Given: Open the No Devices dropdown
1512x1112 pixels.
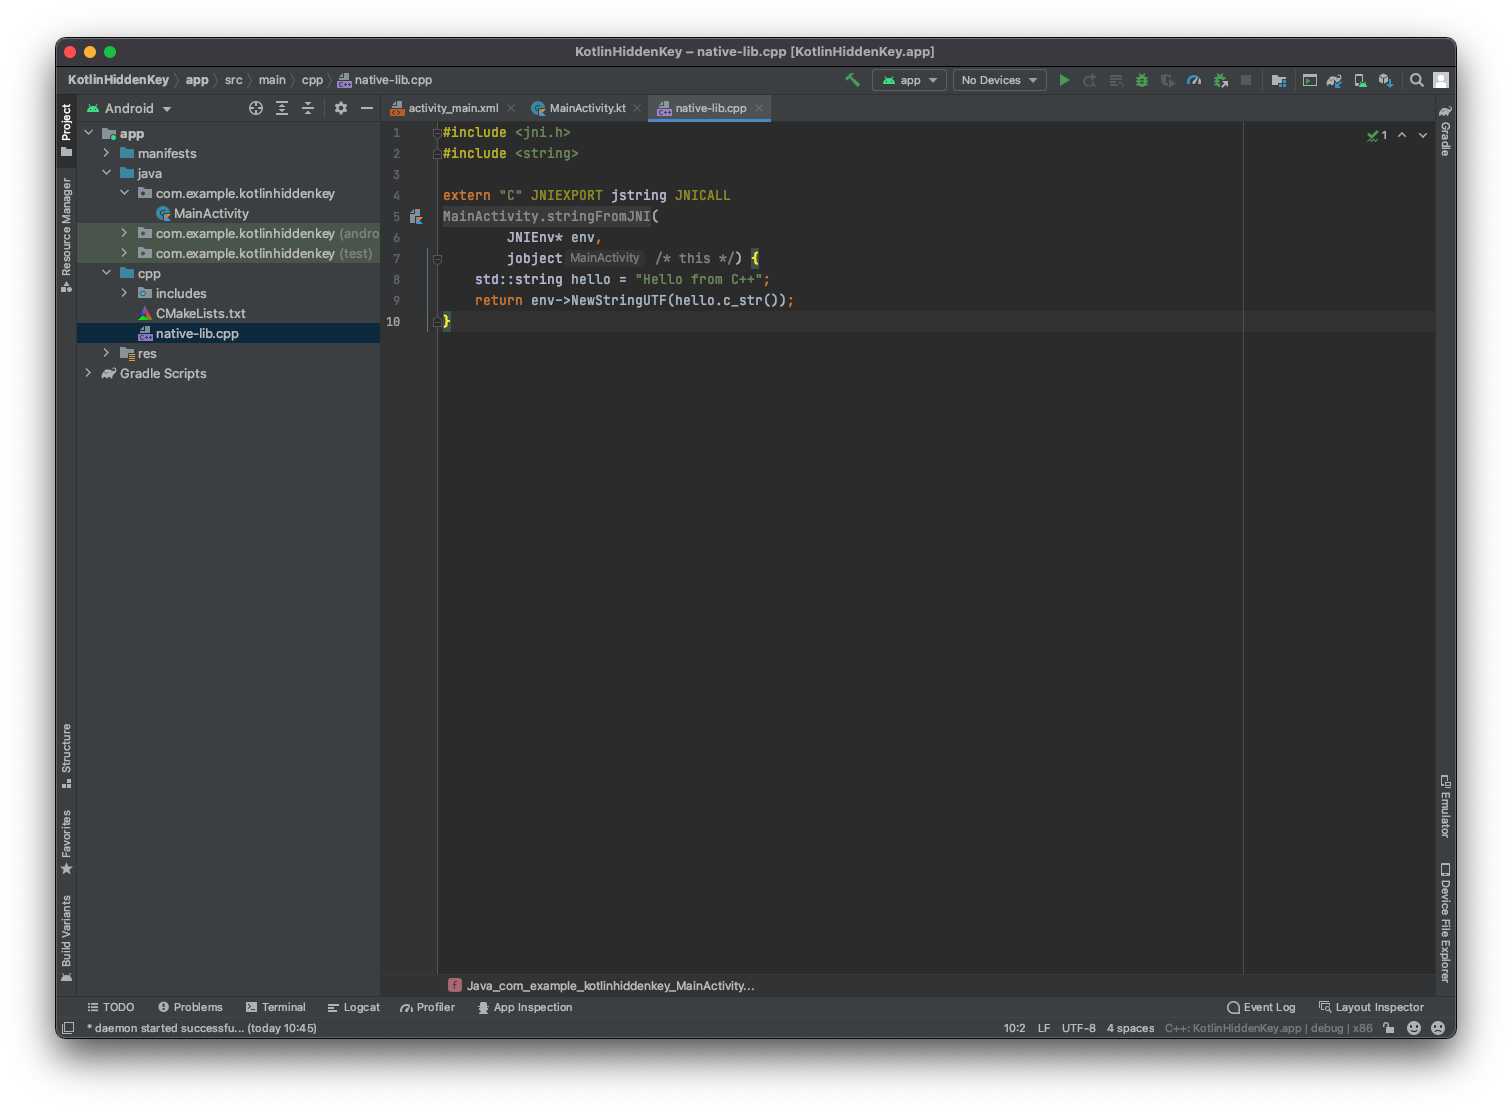Looking at the screenshot, I should click(x=998, y=80).
